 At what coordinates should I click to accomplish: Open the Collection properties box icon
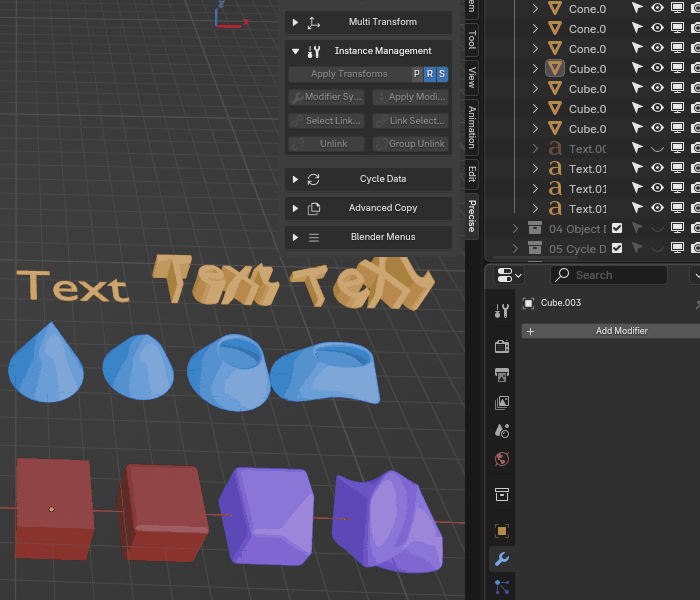point(502,494)
